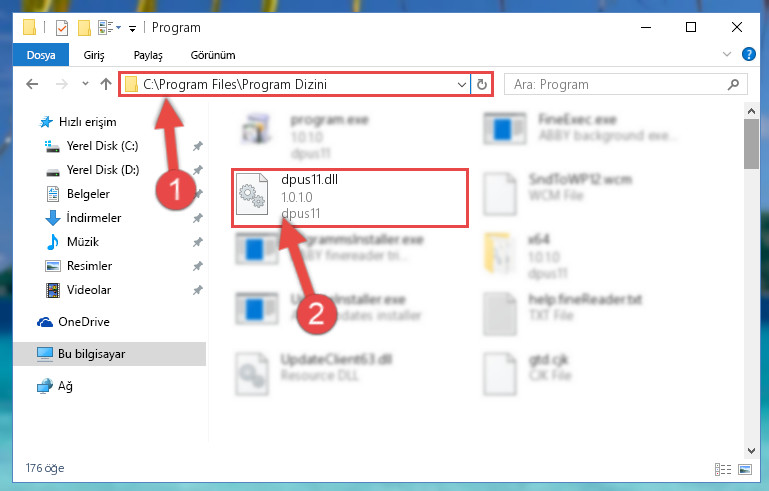Open Customize Quick Access Toolbar dropdown
This screenshot has width=769, height=491.
point(132,28)
